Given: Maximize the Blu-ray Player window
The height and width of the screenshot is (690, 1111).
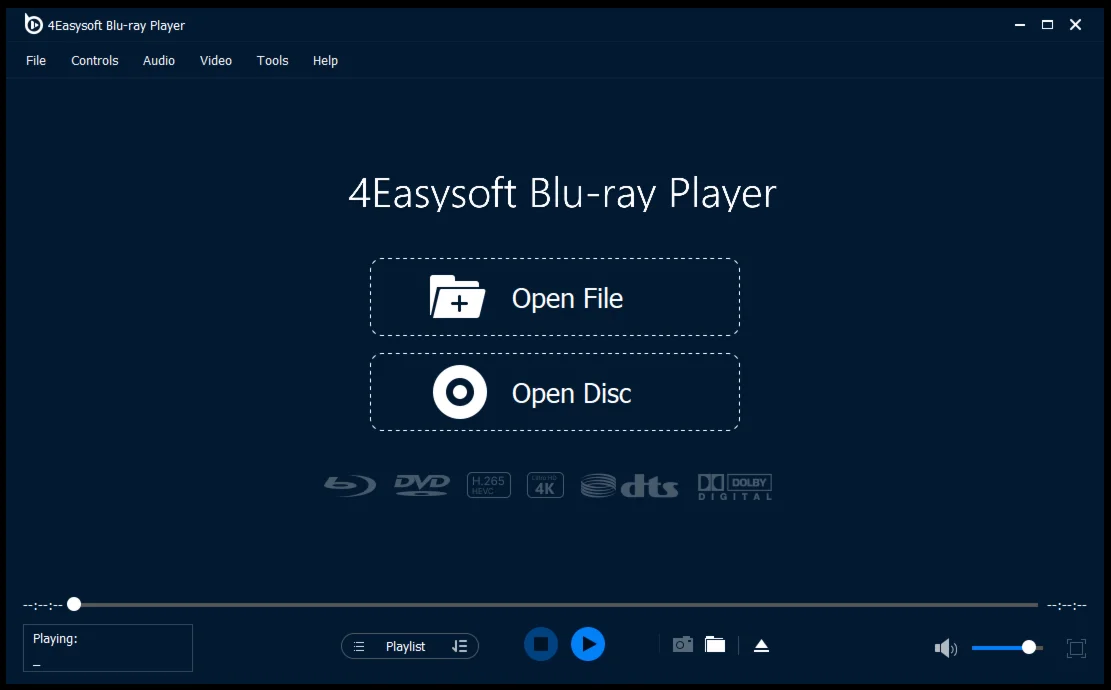Looking at the screenshot, I should click(x=1047, y=25).
